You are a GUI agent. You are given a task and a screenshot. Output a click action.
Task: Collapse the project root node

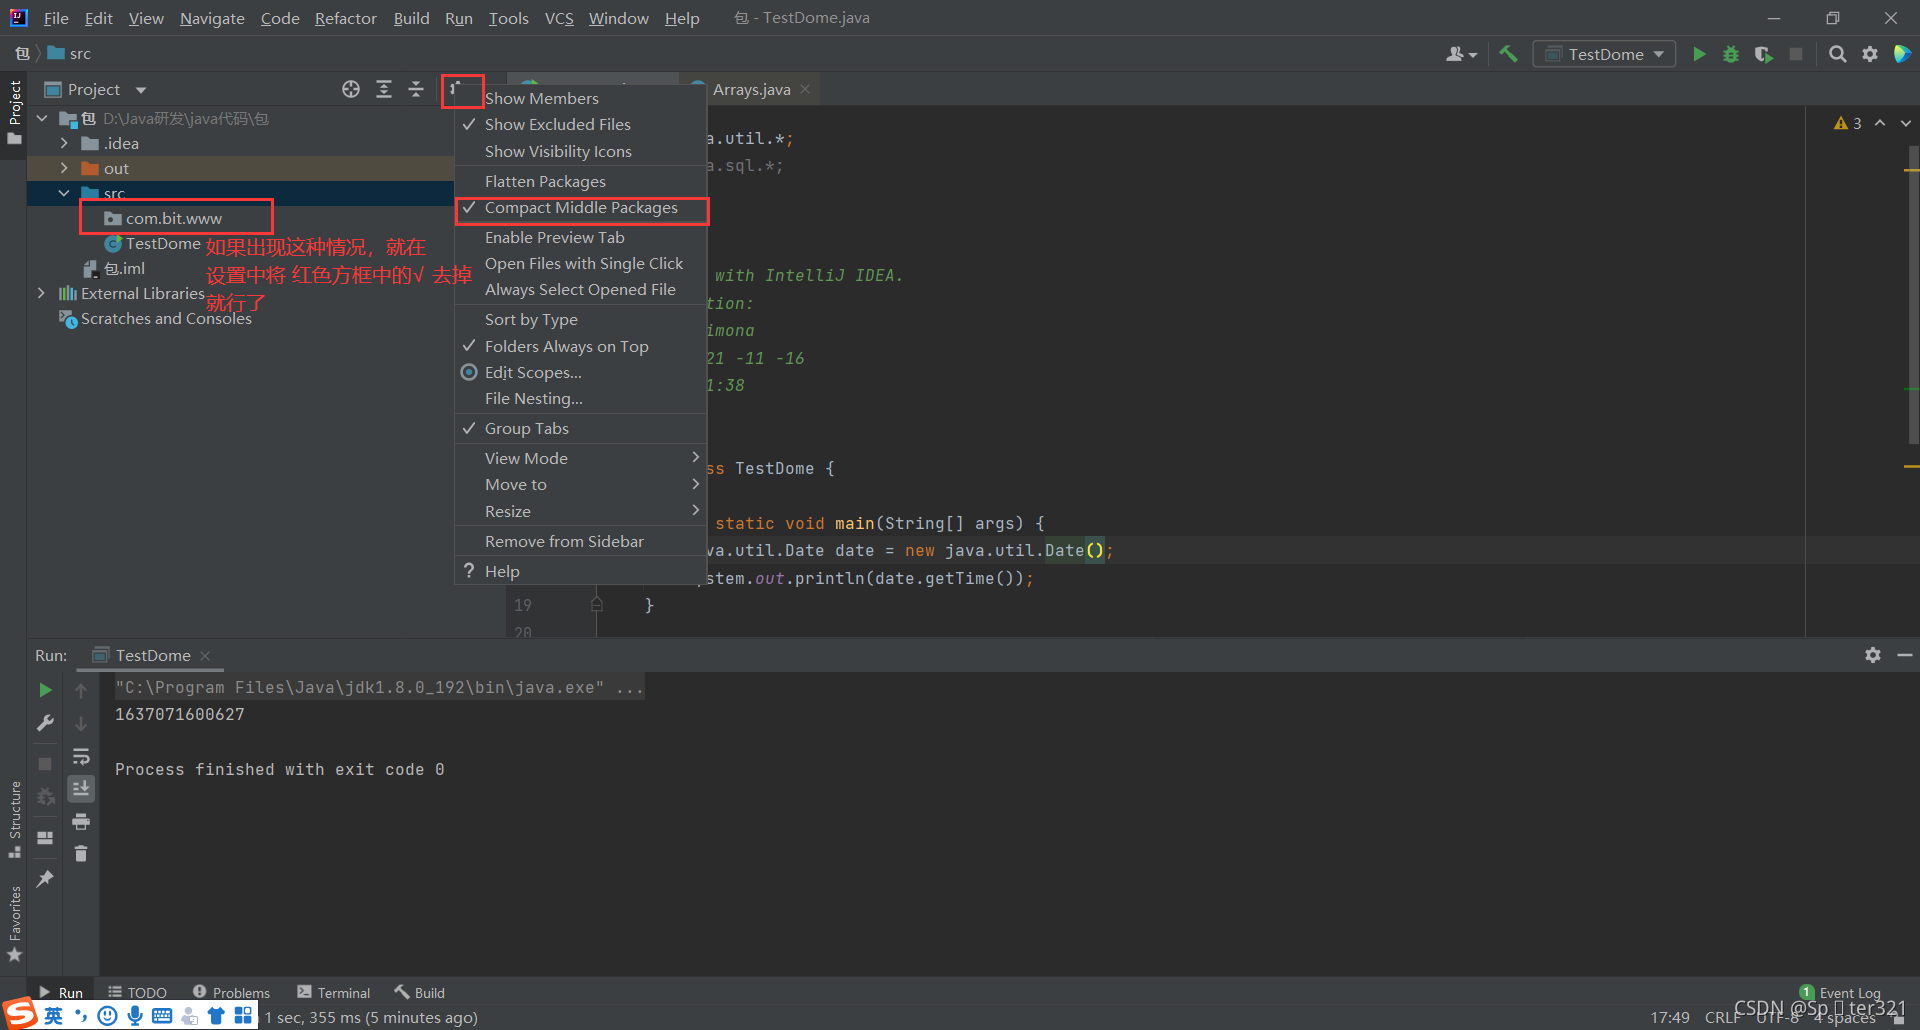pos(41,119)
